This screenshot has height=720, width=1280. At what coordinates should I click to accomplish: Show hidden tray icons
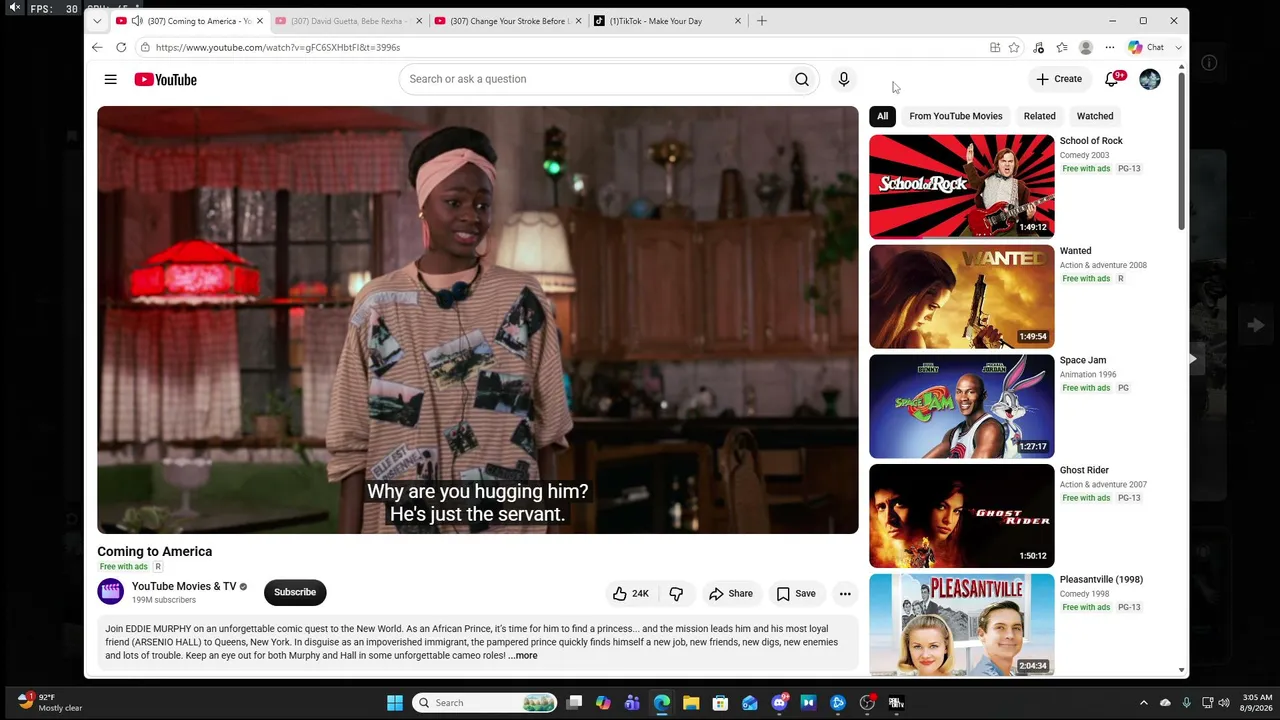pyautogui.click(x=1144, y=703)
